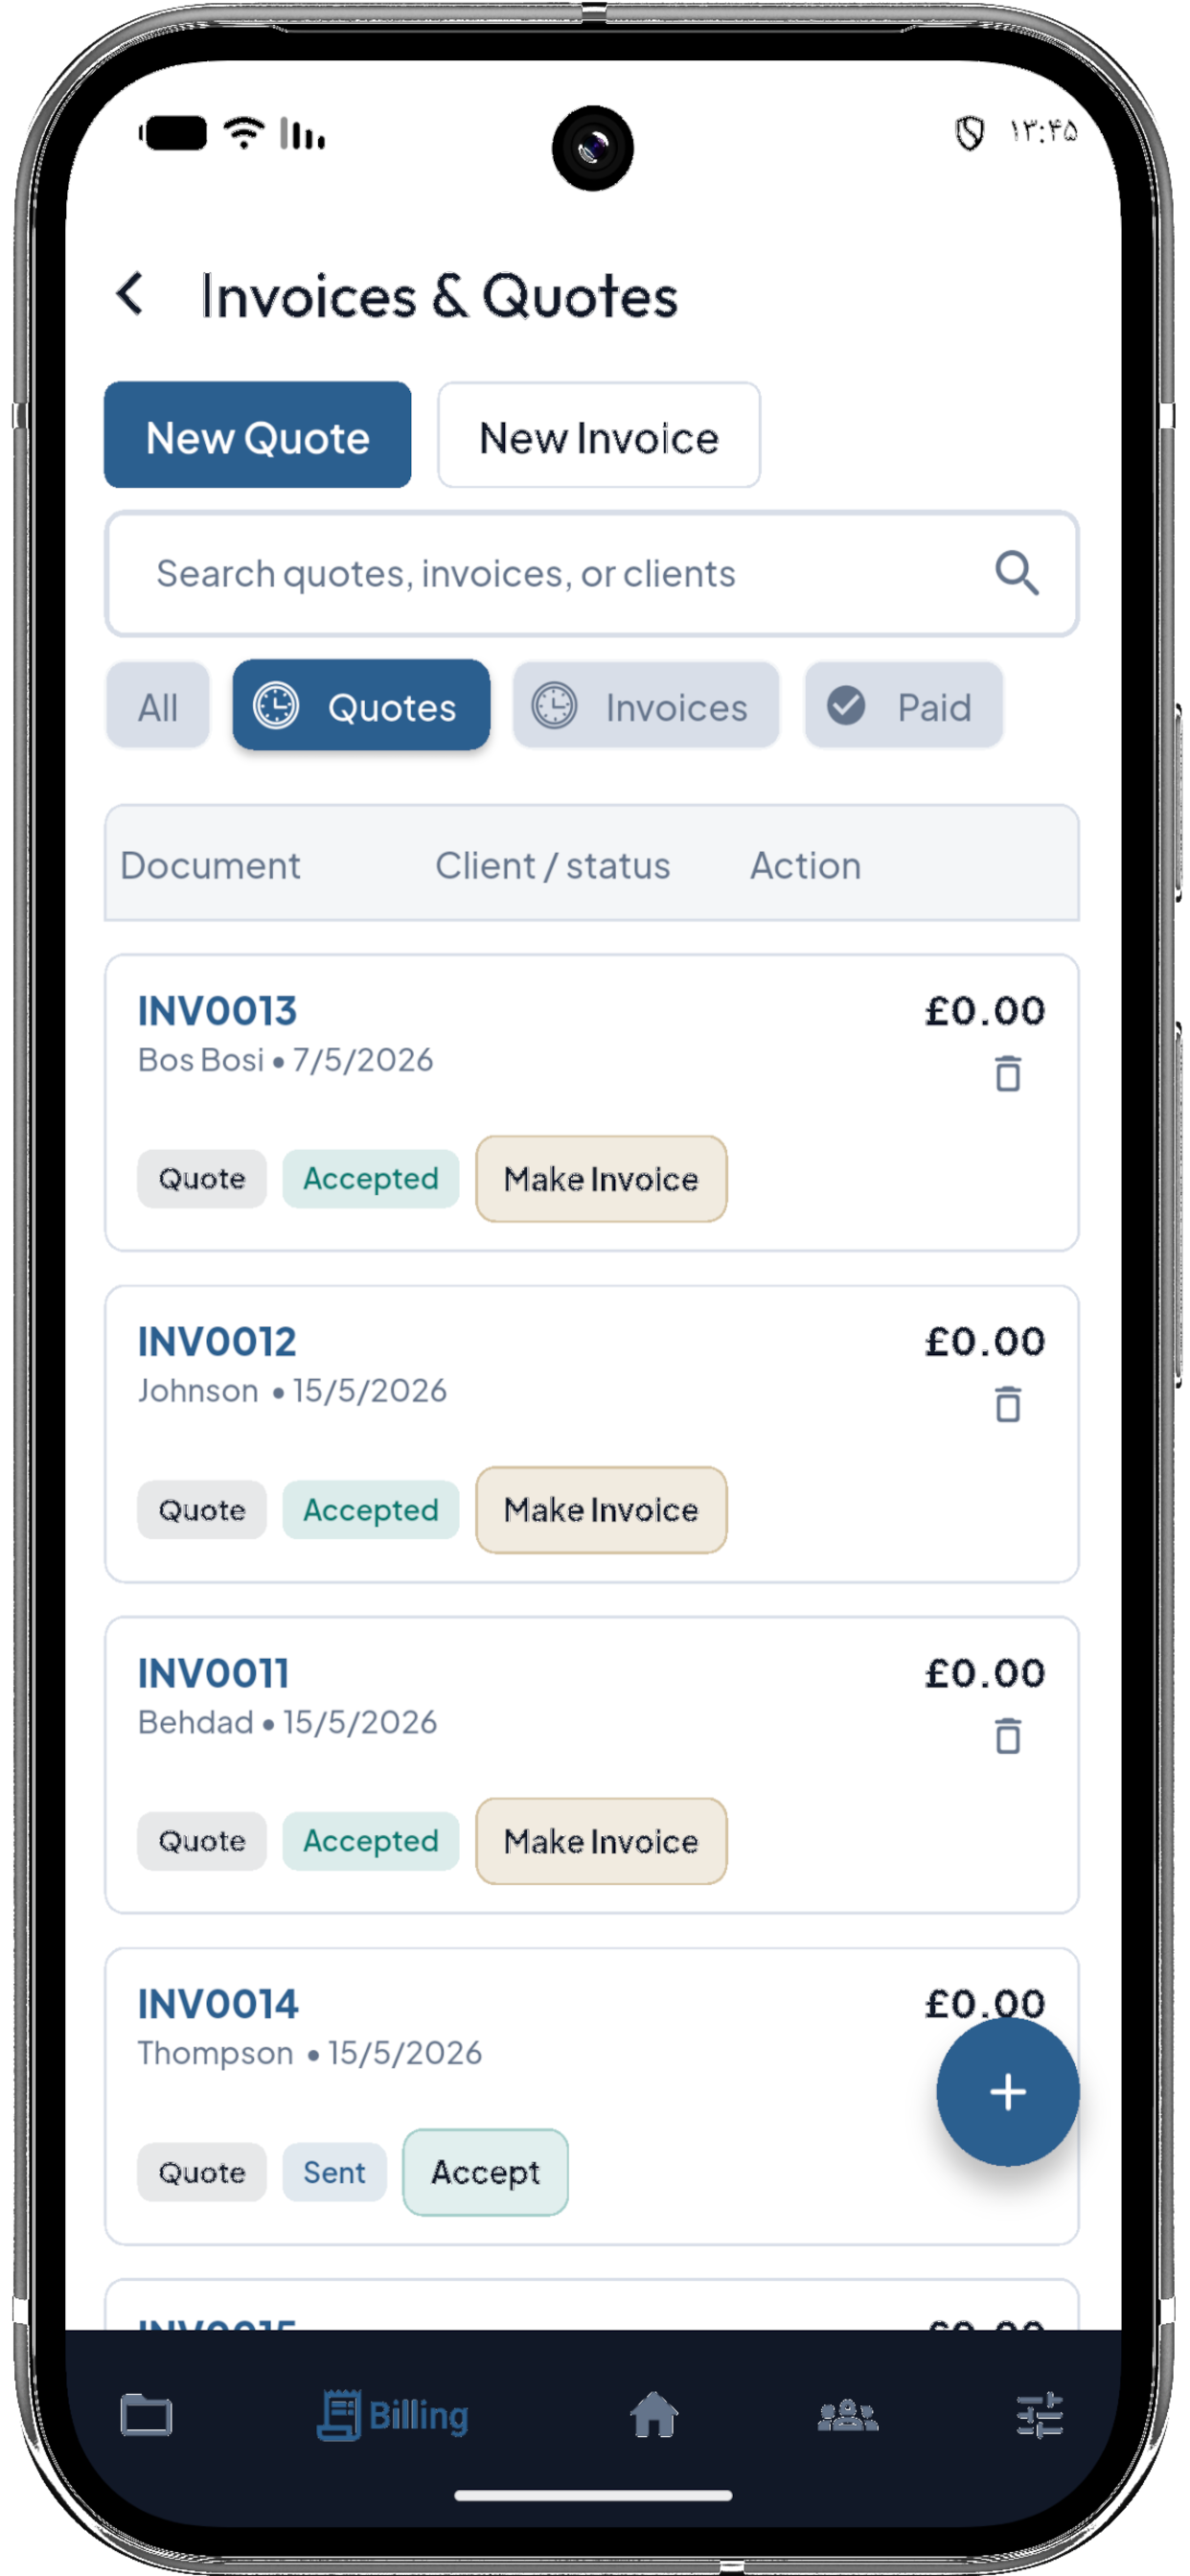Screen dimensions: 1190x2576
Task: Open the folder tab in bottom bar
Action: (146, 2416)
